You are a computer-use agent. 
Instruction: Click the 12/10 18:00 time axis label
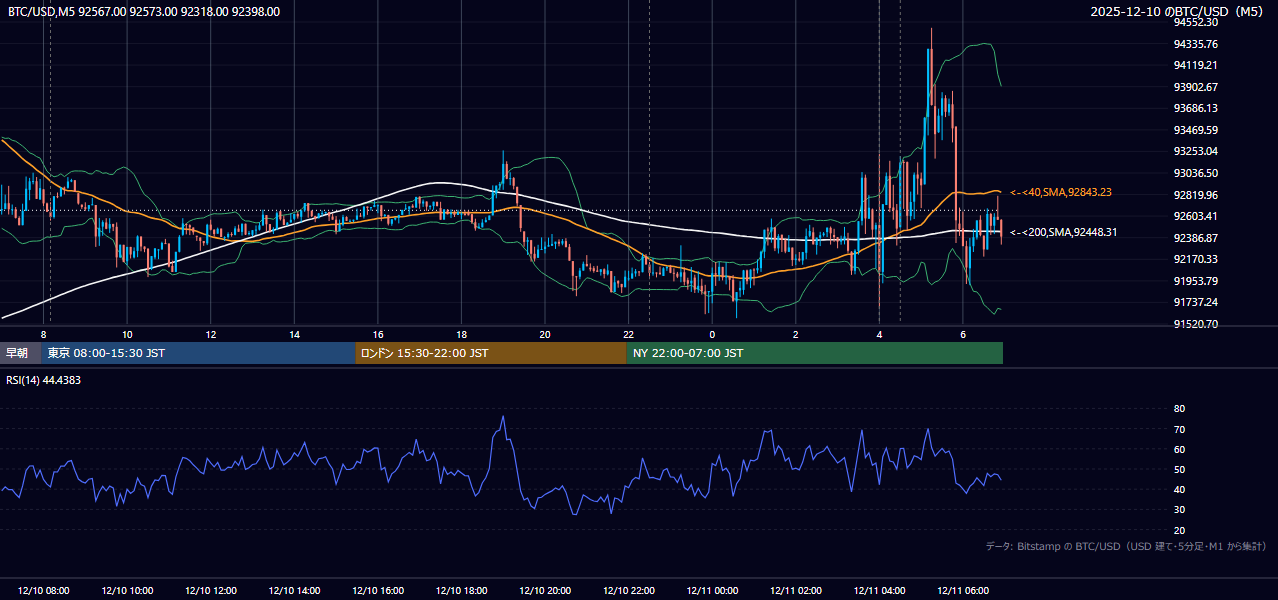(x=461, y=591)
